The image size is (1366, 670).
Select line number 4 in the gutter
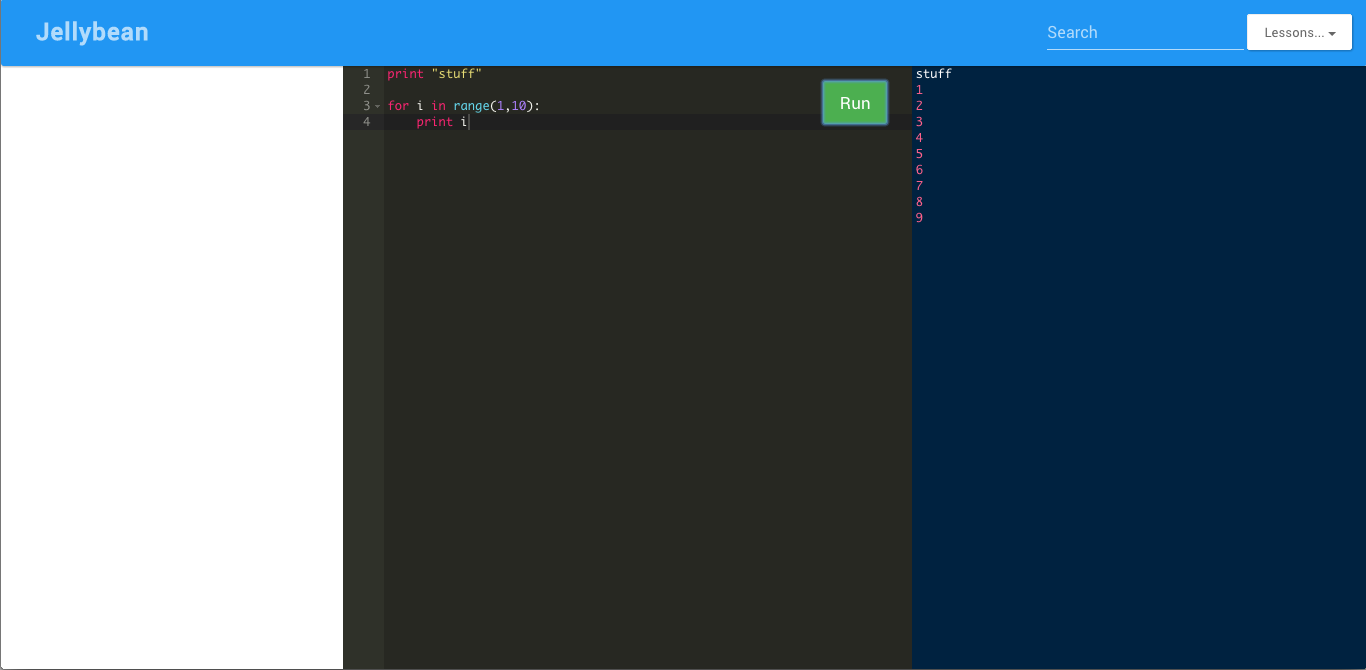(x=366, y=122)
